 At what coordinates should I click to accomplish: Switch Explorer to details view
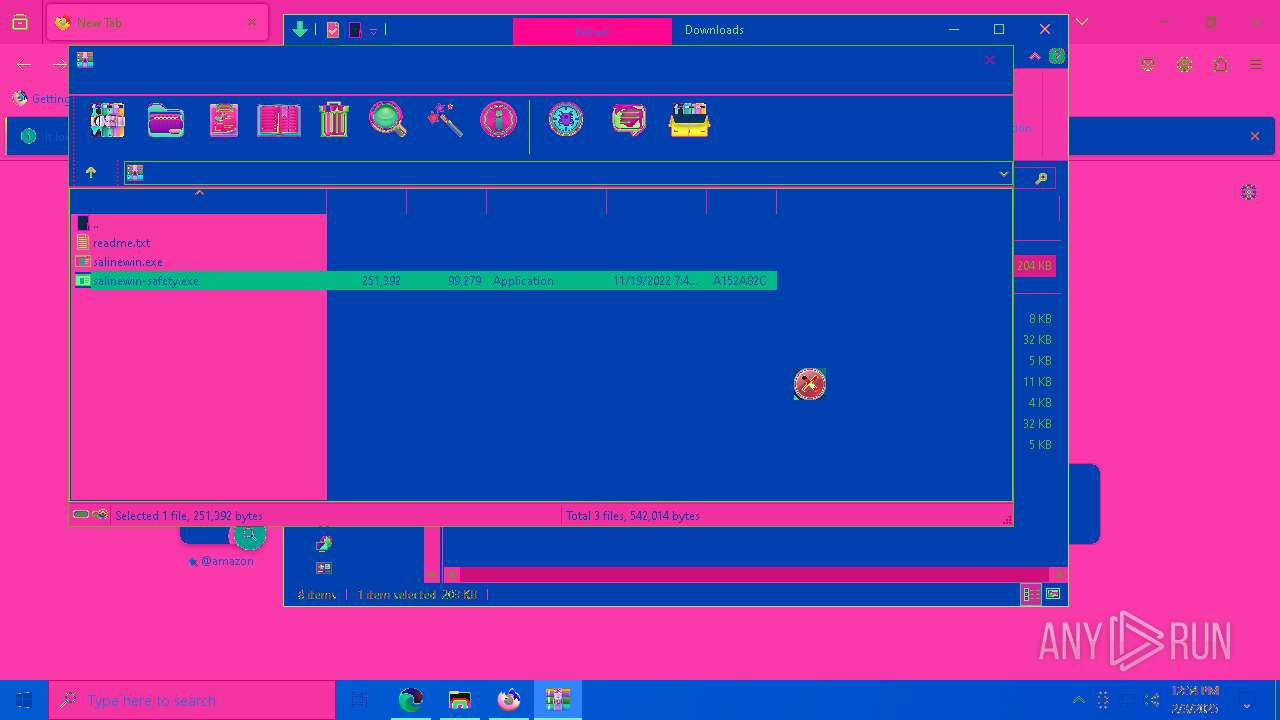1031,595
